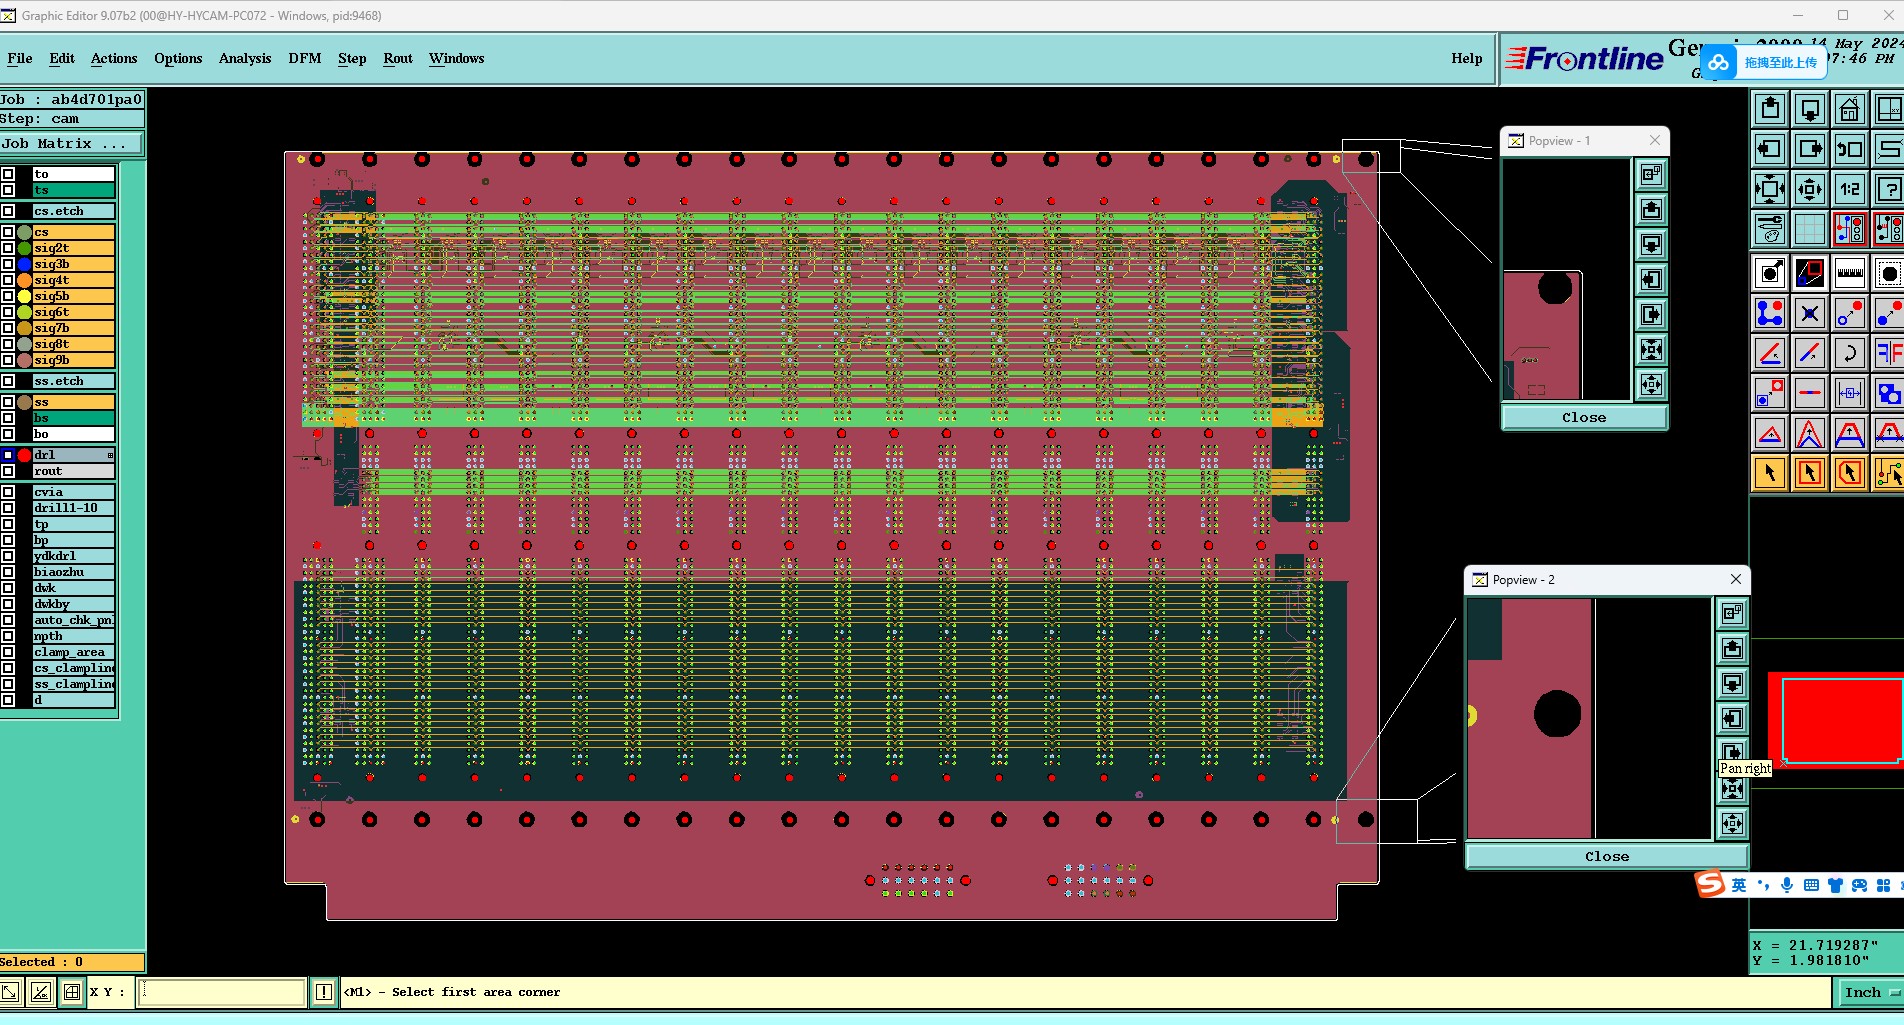Click the pan left icon in Popview 1
The width and height of the screenshot is (1904, 1025).
point(1651,280)
